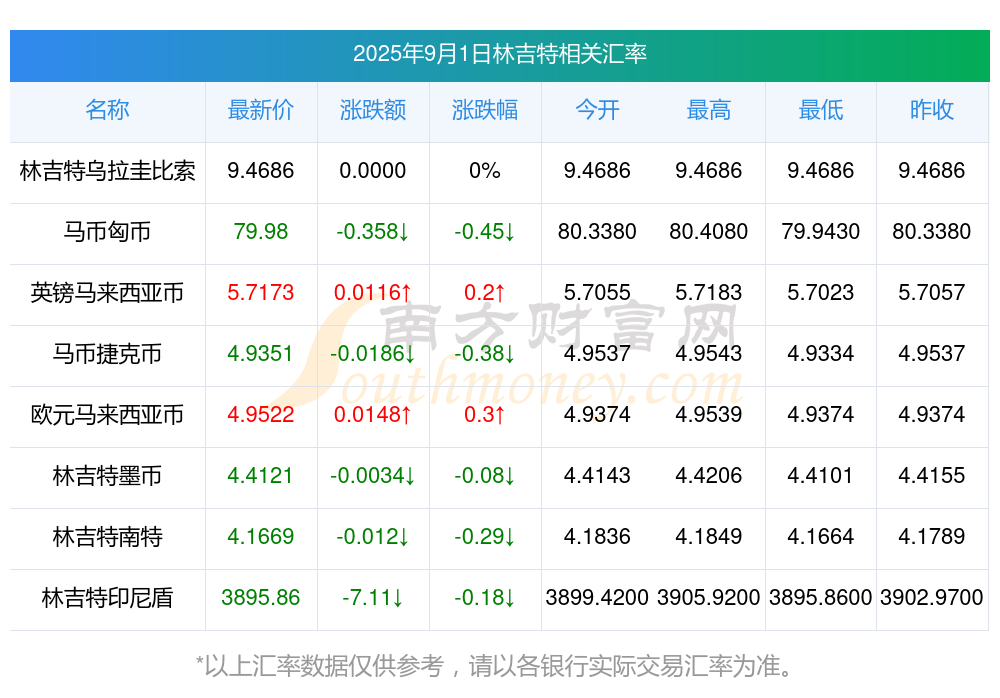This screenshot has width=1000, height=698.
Task: Click the row name 林吉特南特
Action: point(107,537)
